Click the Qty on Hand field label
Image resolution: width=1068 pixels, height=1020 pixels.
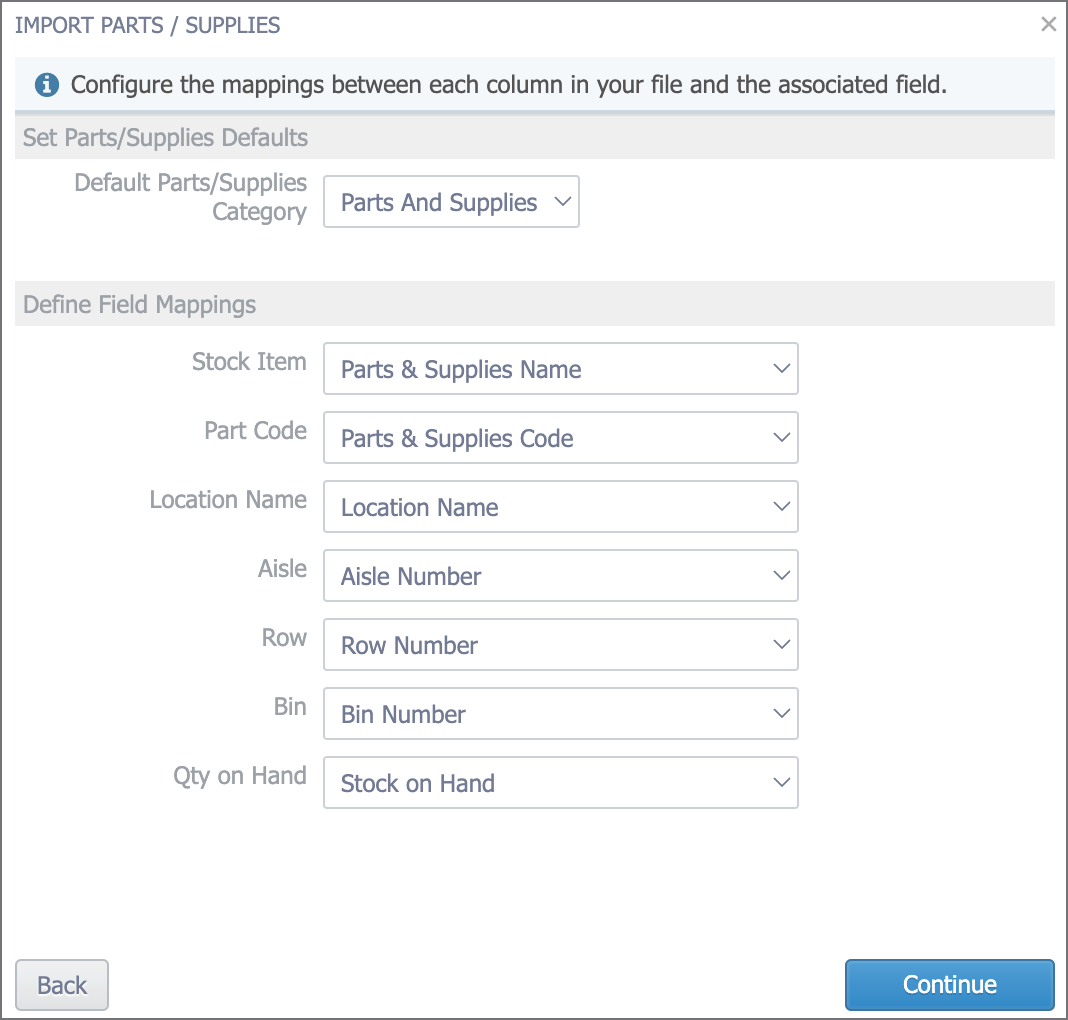240,776
